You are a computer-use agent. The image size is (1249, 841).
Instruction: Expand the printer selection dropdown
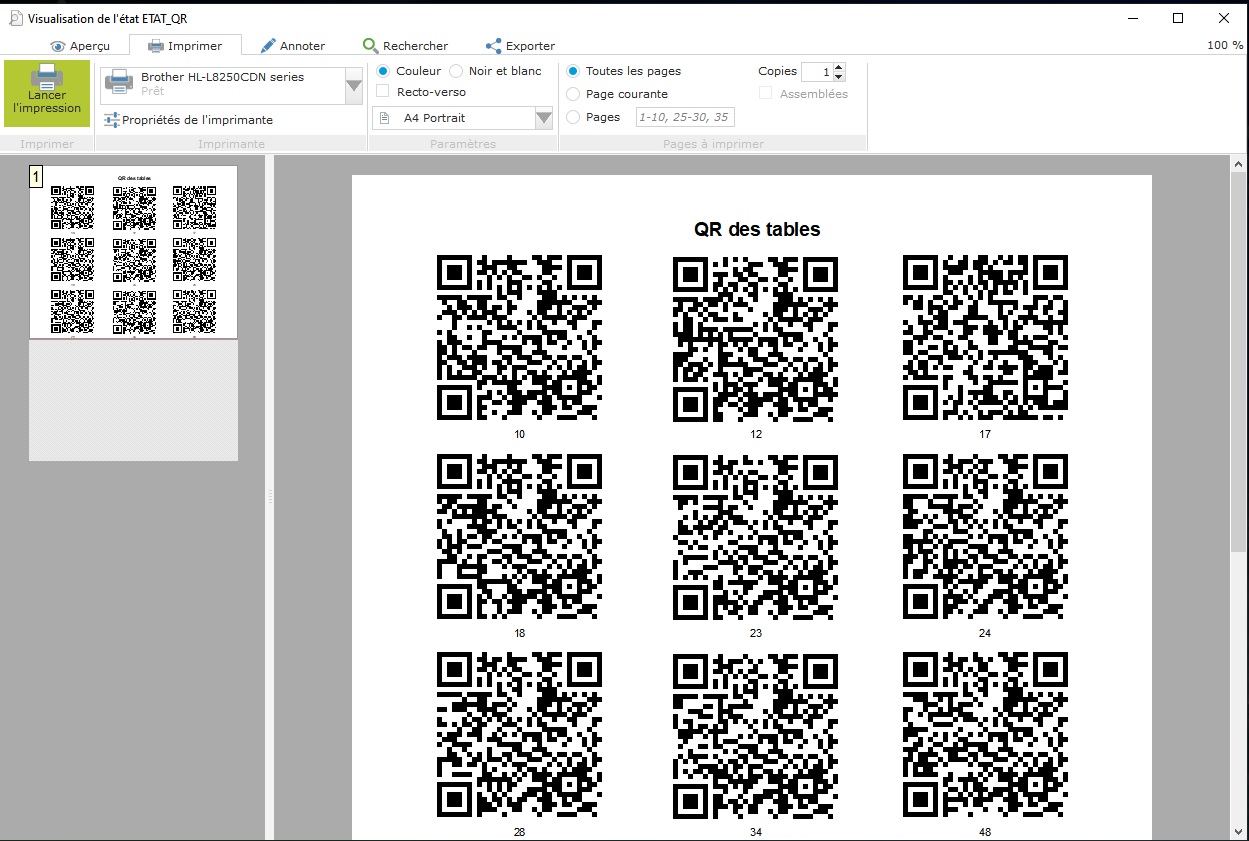coord(353,87)
